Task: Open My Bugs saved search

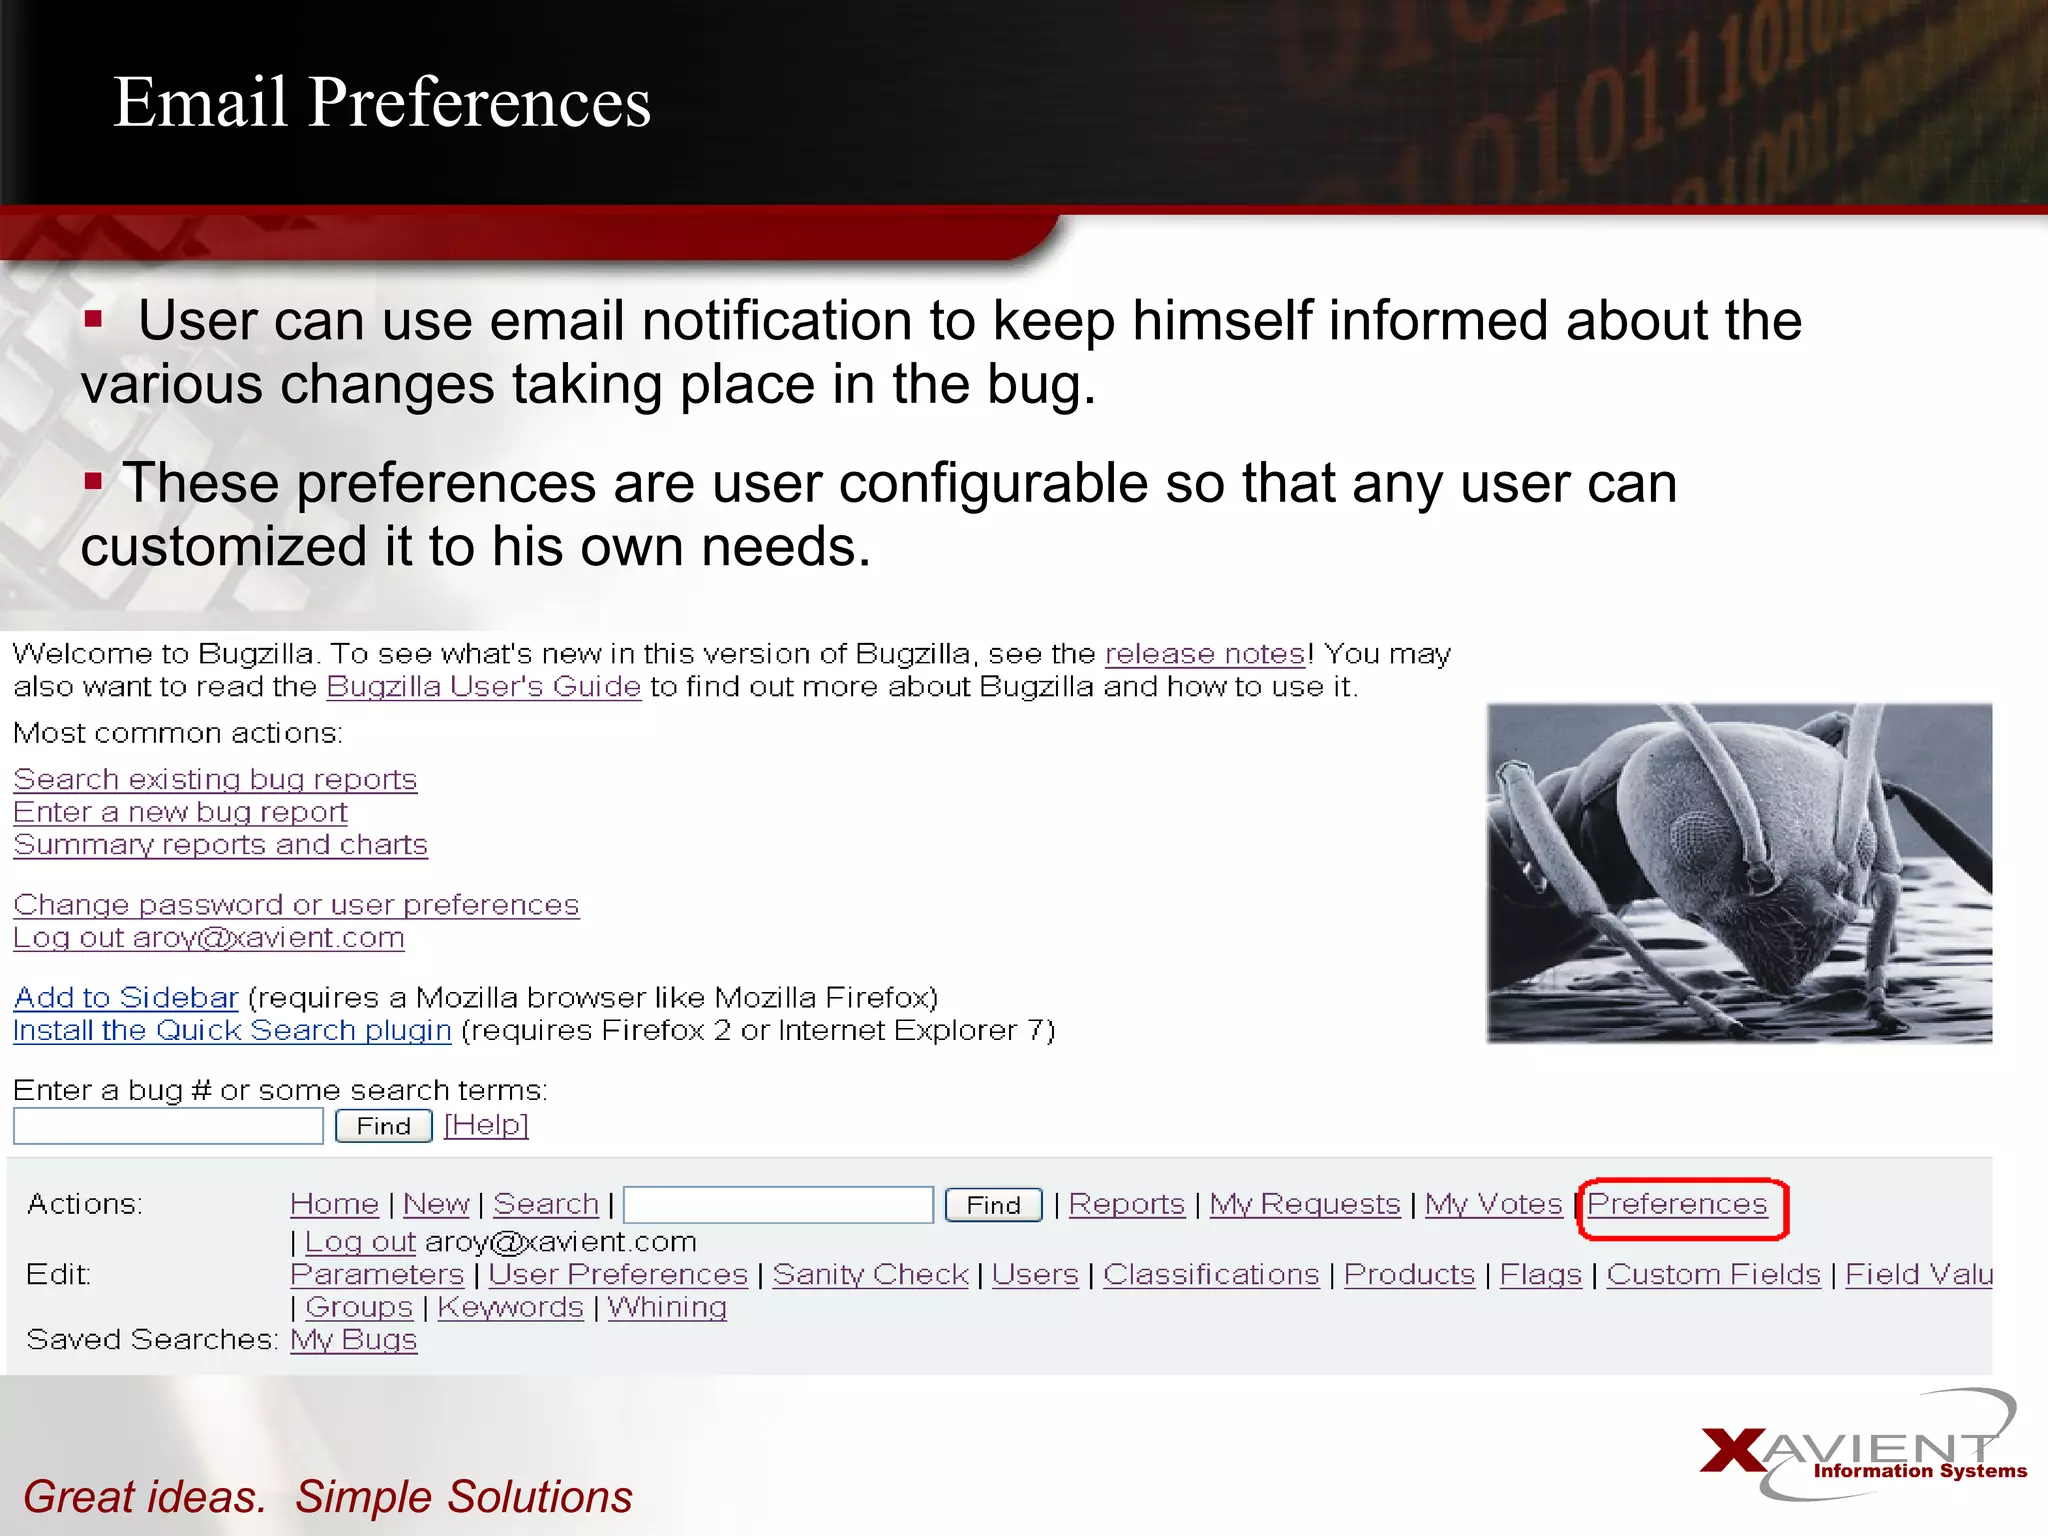Action: 353,1340
